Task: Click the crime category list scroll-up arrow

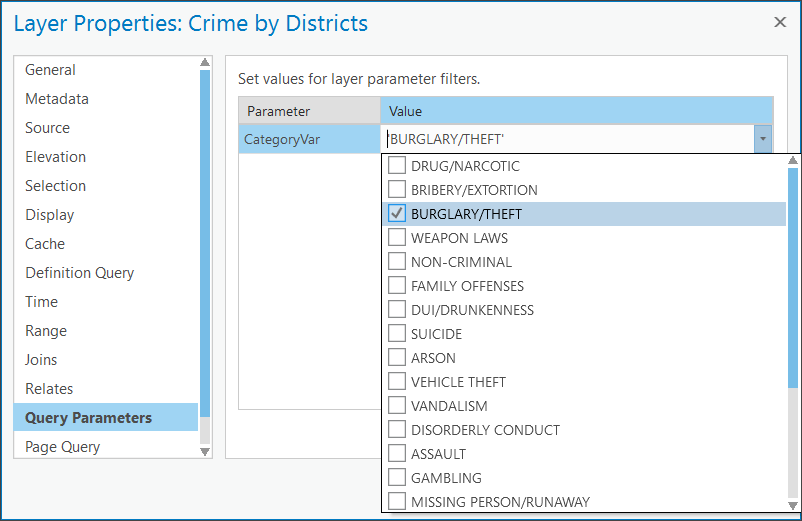Action: (793, 161)
